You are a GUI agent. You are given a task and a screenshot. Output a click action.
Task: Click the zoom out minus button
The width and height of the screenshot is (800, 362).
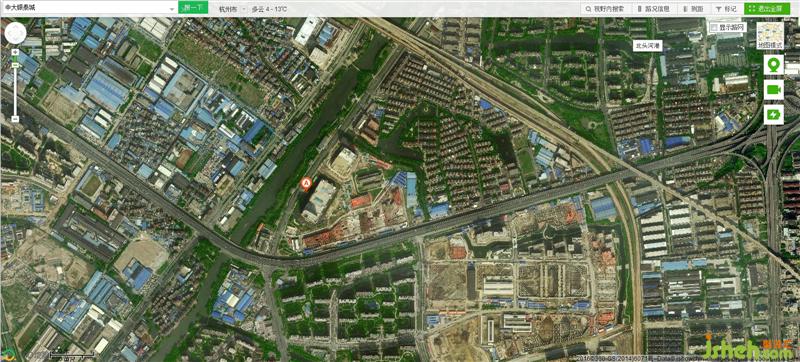click(x=15, y=118)
